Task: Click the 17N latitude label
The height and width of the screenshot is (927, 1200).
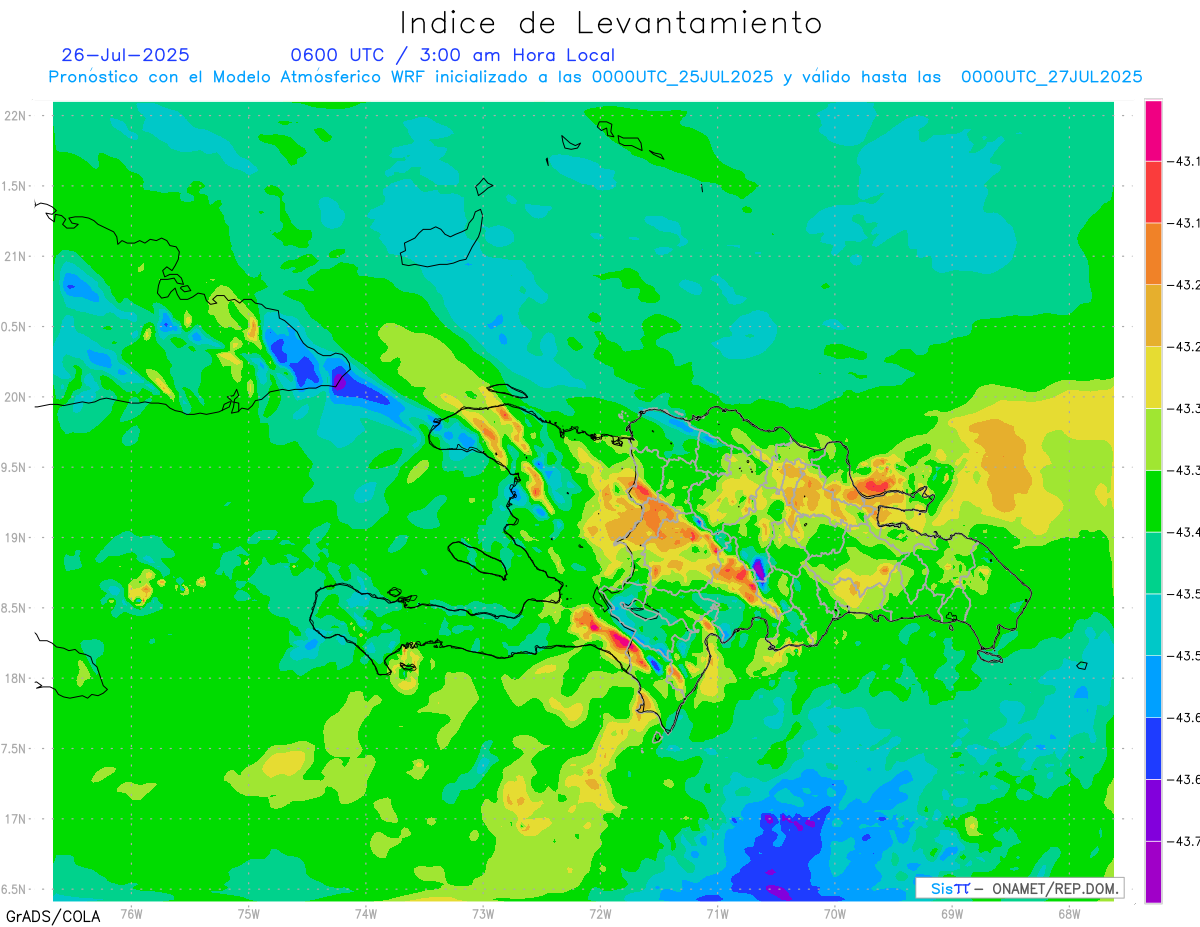Action: click(x=14, y=819)
